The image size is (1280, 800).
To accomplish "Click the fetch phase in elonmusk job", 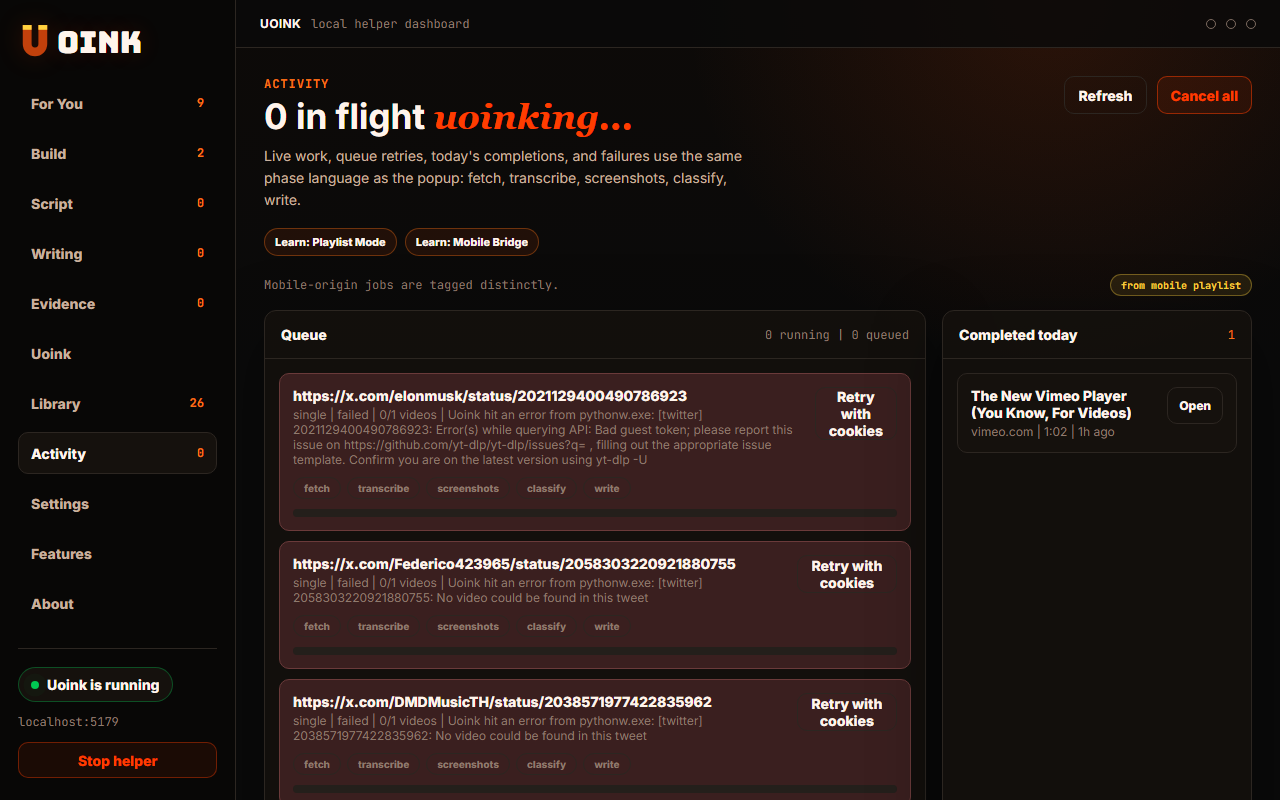I will pos(317,488).
